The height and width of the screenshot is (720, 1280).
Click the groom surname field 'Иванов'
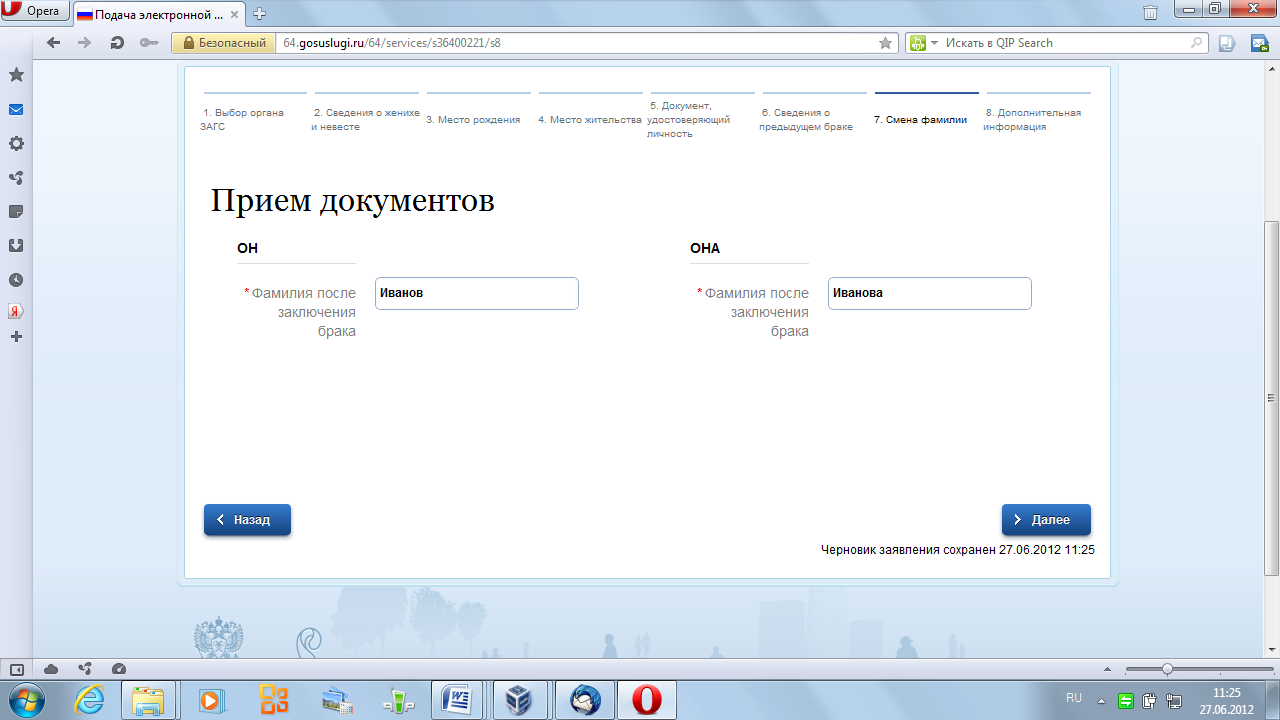477,293
